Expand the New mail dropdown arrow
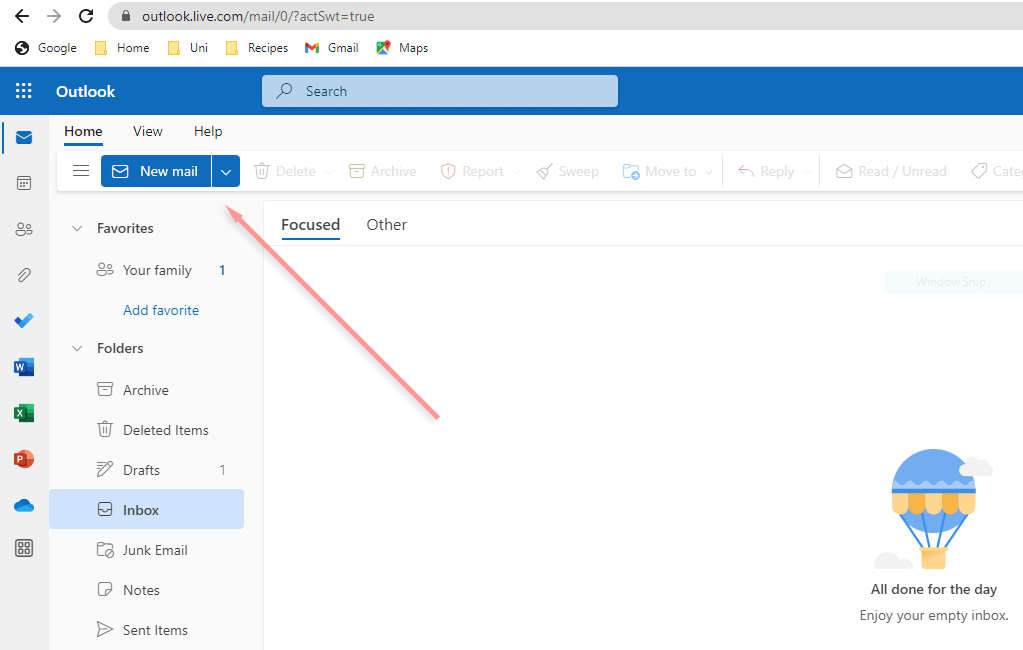This screenshot has height=650, width=1023. tap(226, 172)
